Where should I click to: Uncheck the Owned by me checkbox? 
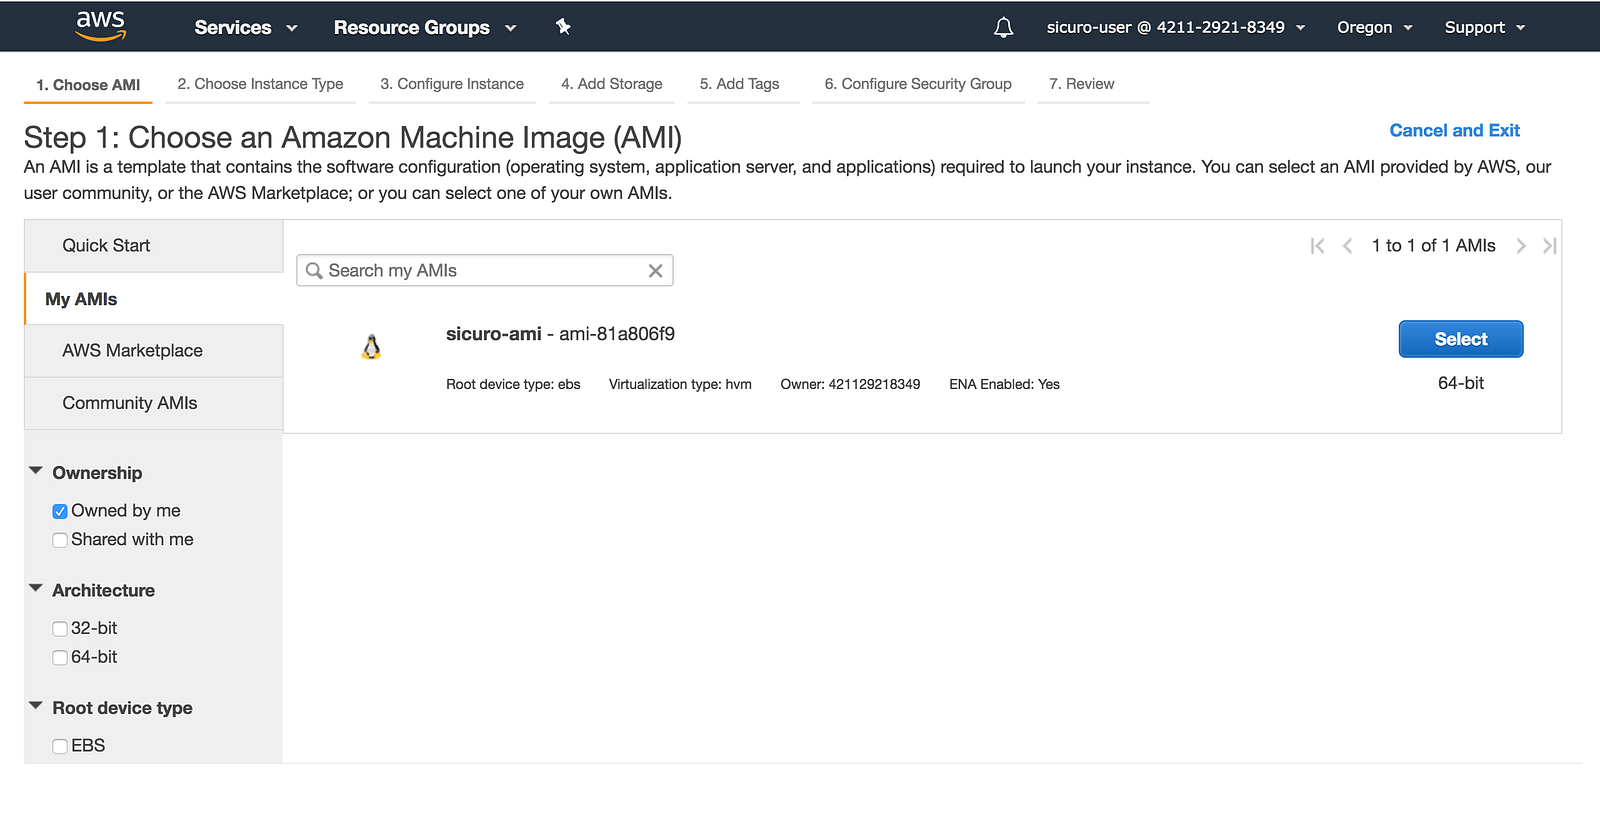(60, 511)
